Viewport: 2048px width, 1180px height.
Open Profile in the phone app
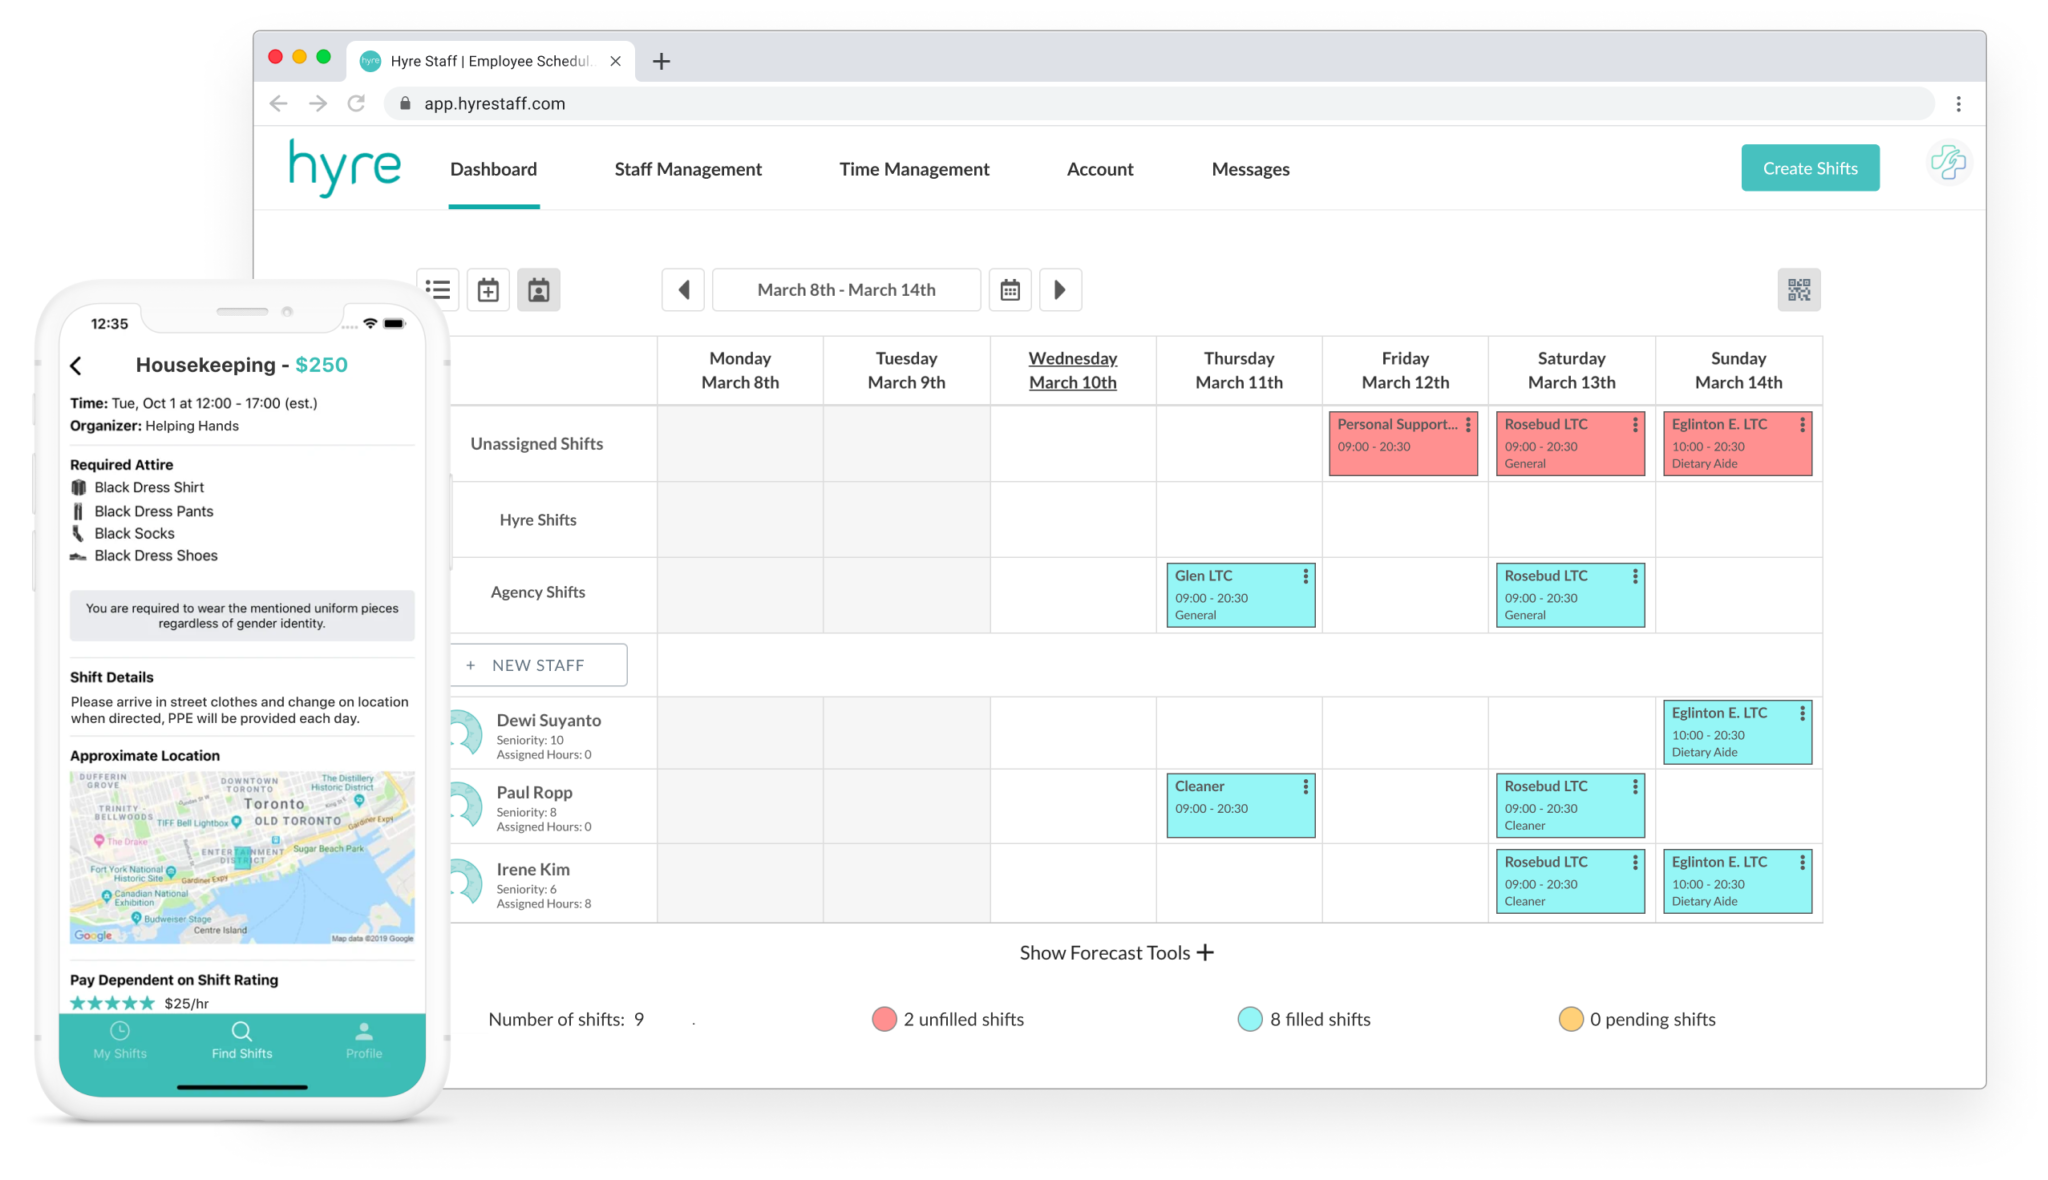[364, 1041]
